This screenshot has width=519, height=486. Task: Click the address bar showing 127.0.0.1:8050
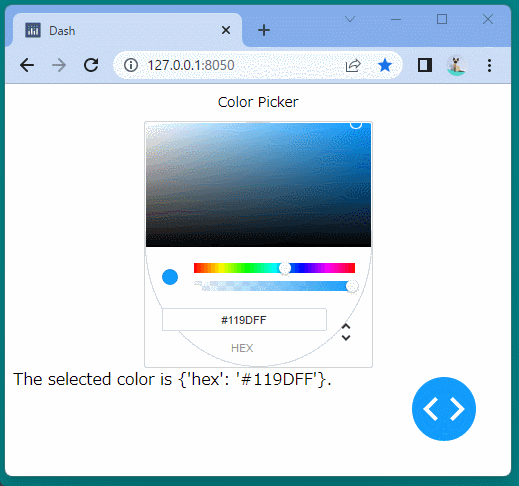pyautogui.click(x=258, y=65)
